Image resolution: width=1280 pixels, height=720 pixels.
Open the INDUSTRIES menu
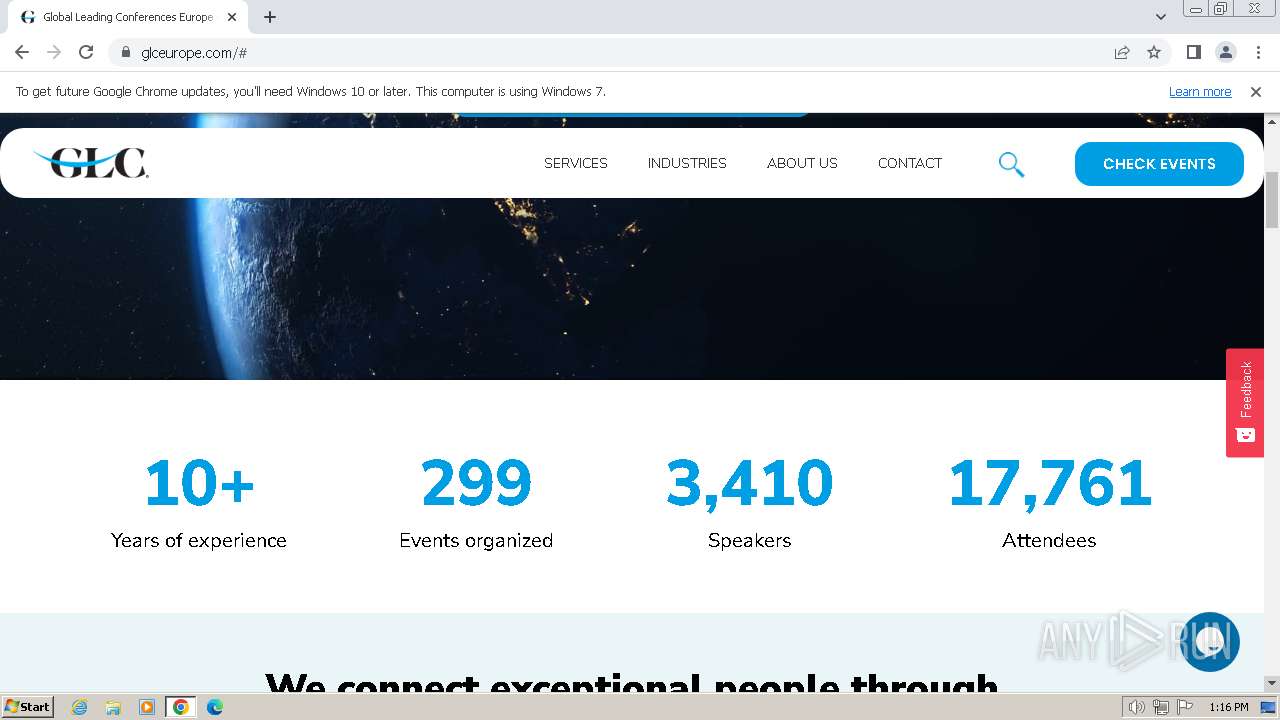point(687,163)
